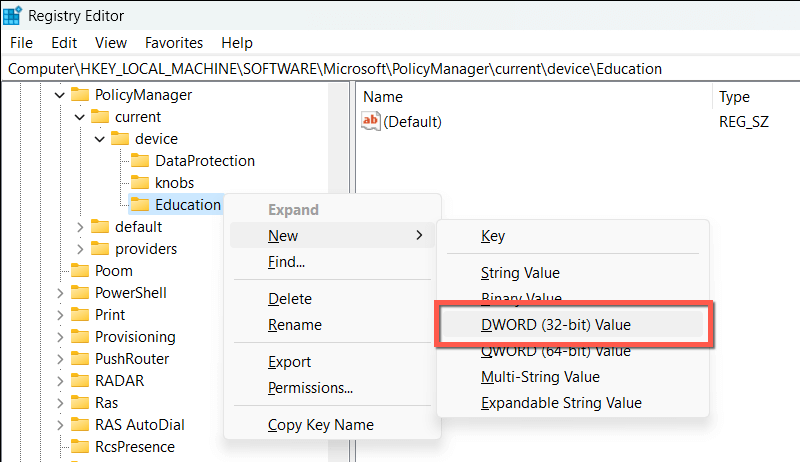The height and width of the screenshot is (462, 800).
Task: Click the Type column header
Action: tap(734, 97)
